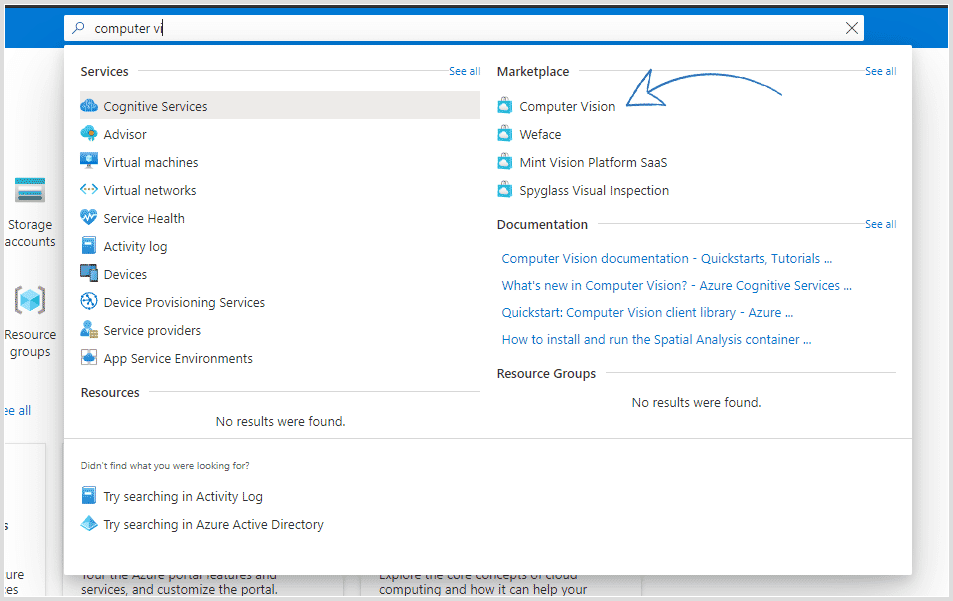Select Devices from Services
953x601 pixels.
pyautogui.click(x=125, y=274)
